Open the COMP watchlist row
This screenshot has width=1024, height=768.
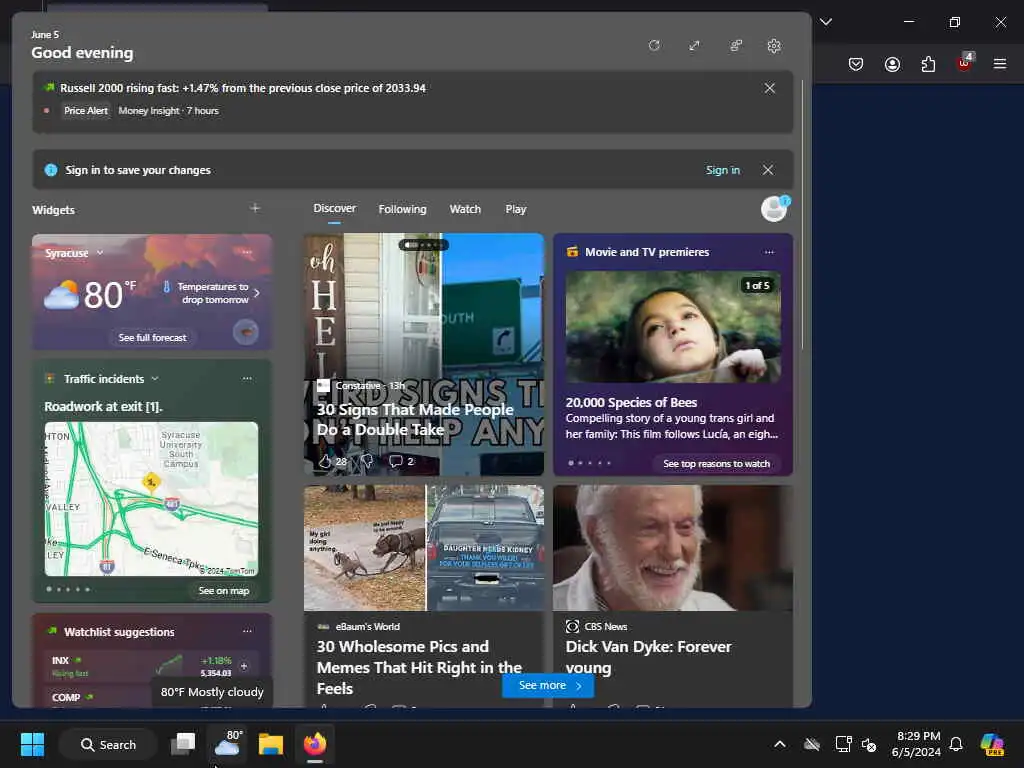click(98, 697)
